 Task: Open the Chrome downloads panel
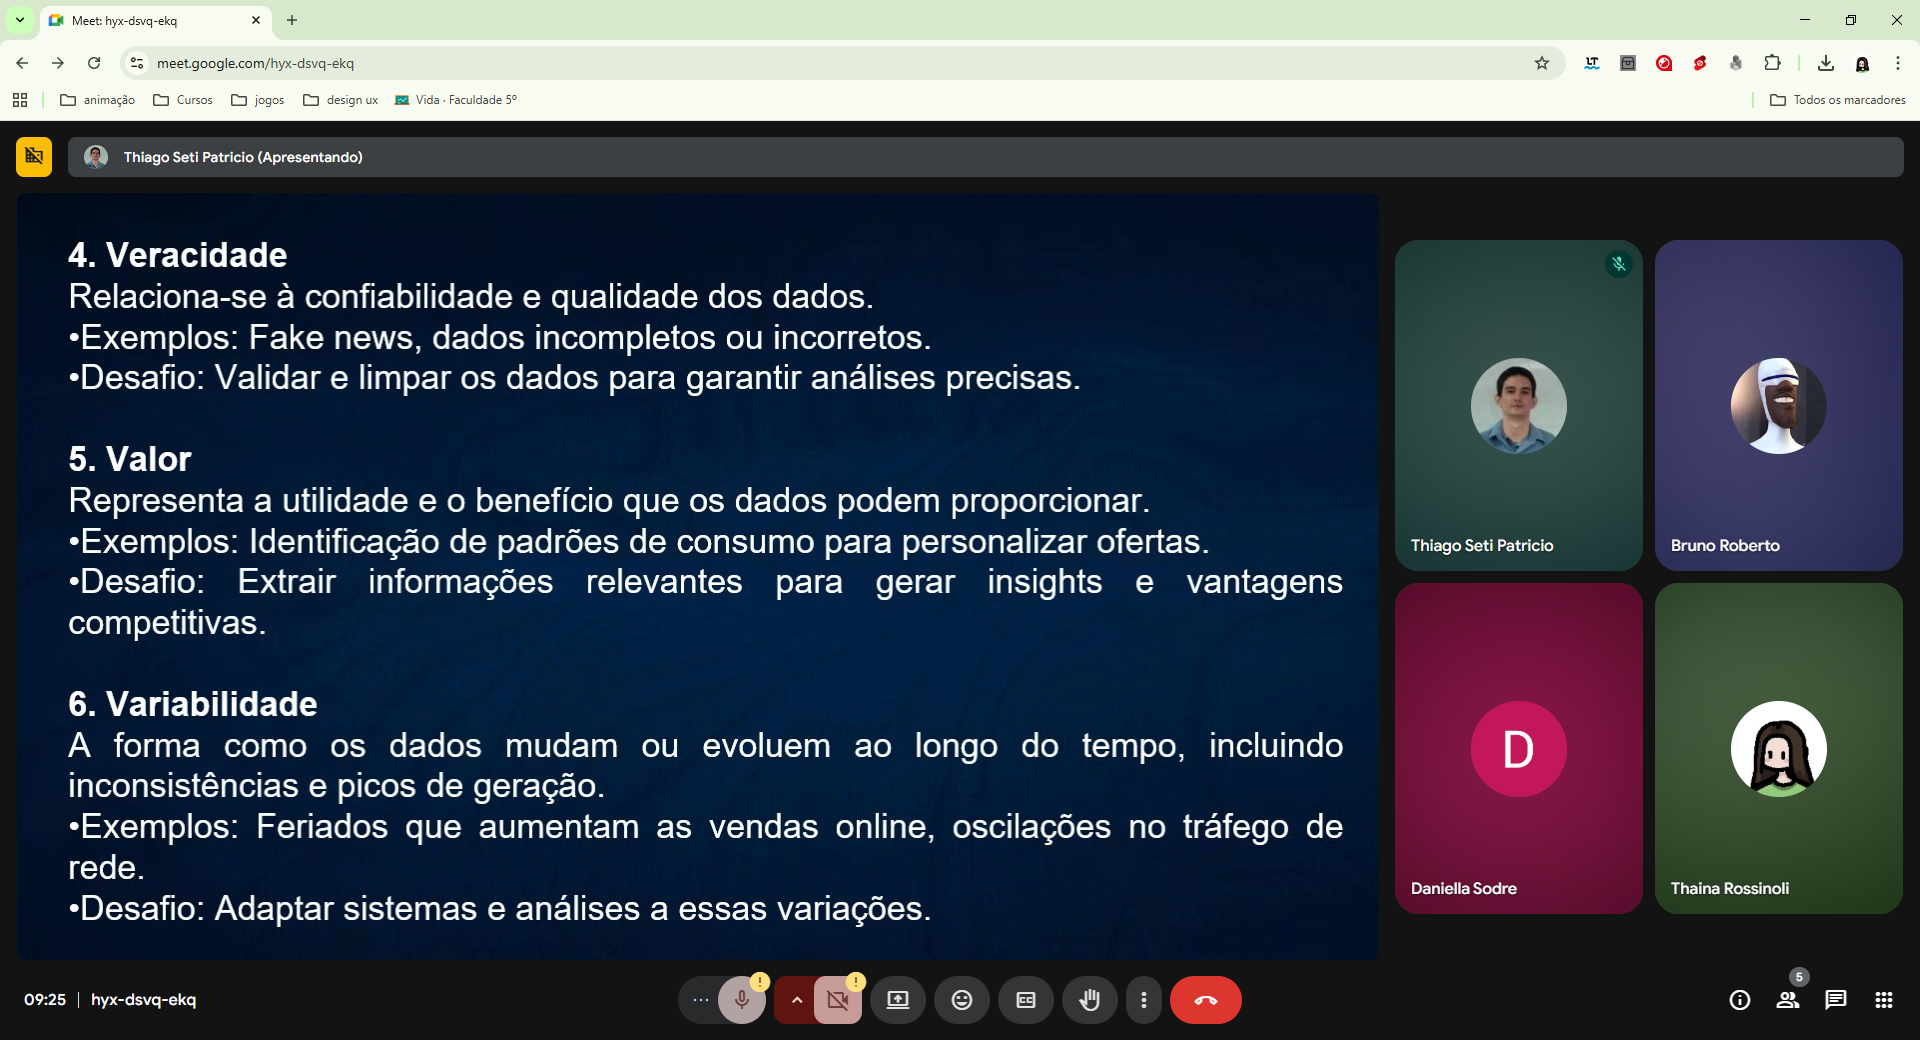click(x=1826, y=63)
